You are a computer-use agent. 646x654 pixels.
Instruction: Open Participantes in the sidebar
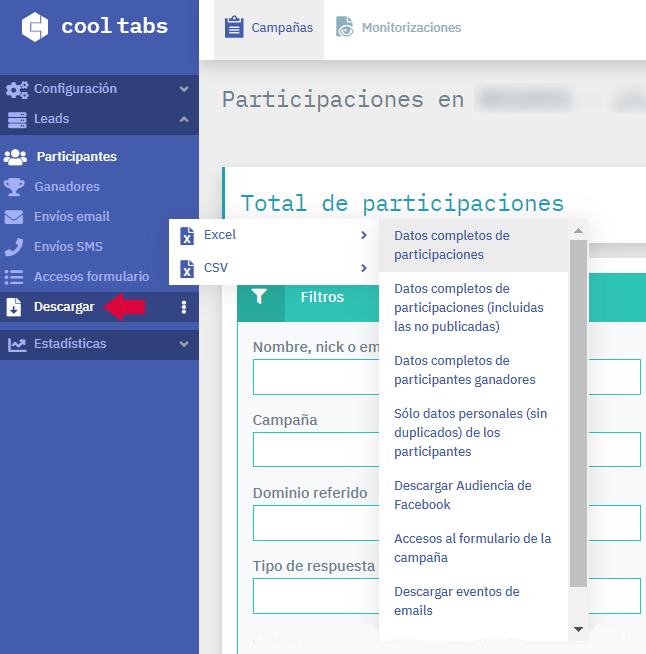point(76,157)
